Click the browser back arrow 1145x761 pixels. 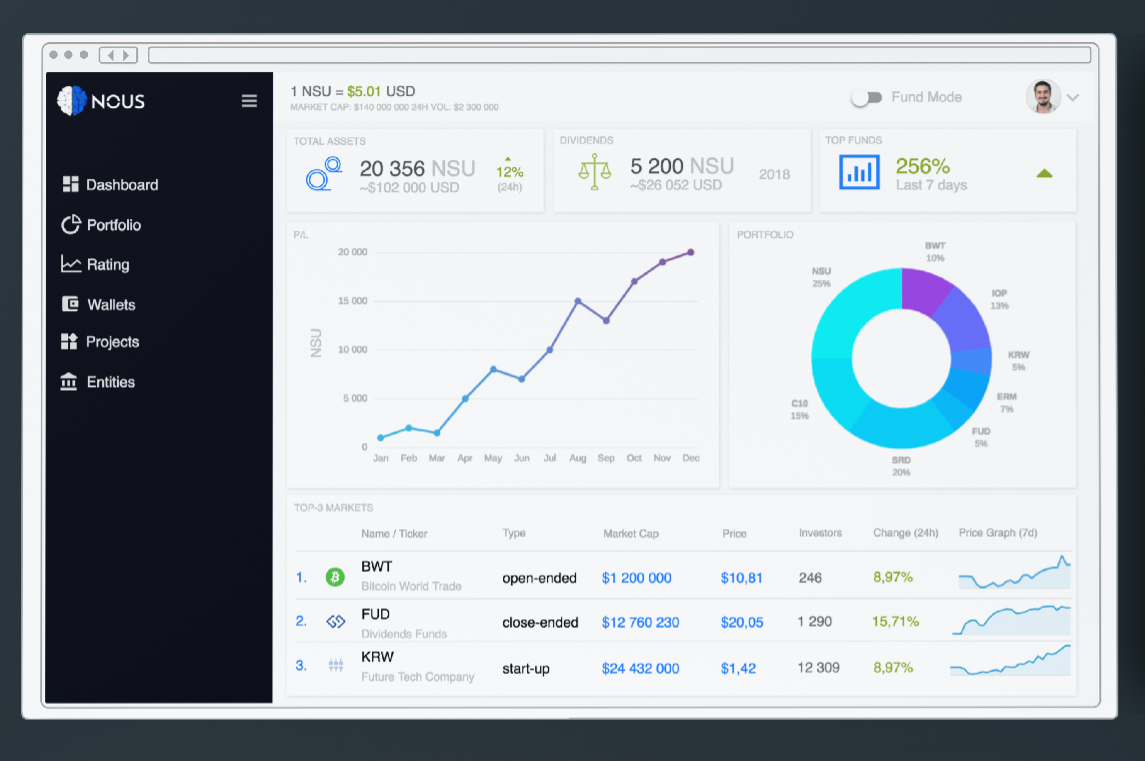coord(110,55)
